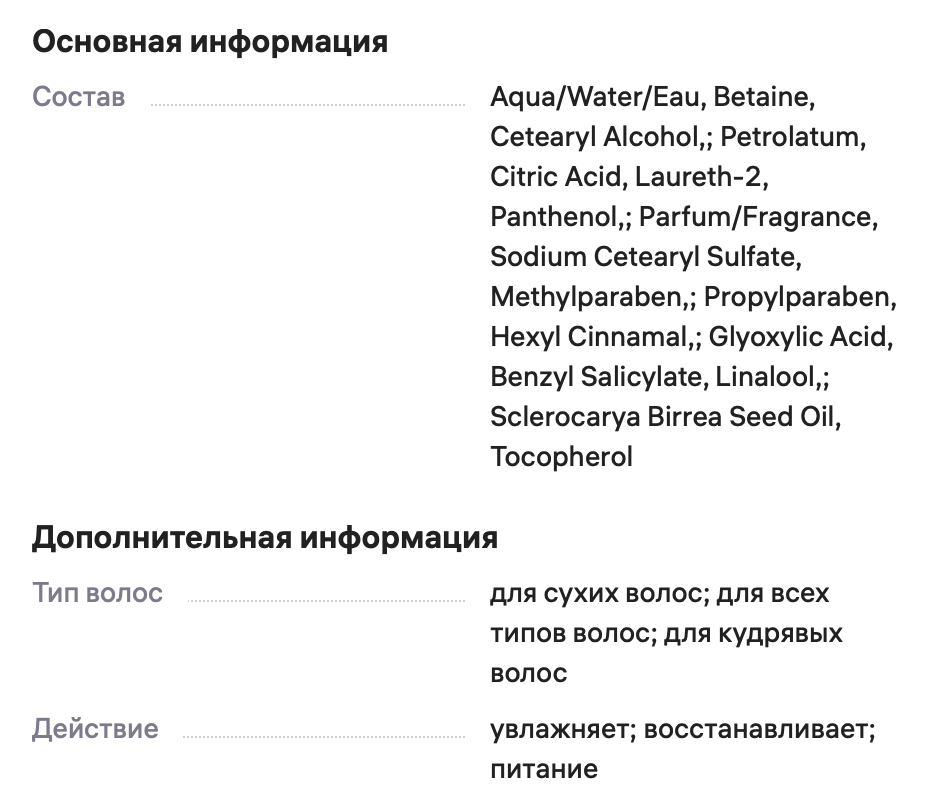The image size is (928, 790).
Task: Click "Sclerocarya Birrea Seed Oil" ingredient
Action: (x=665, y=417)
